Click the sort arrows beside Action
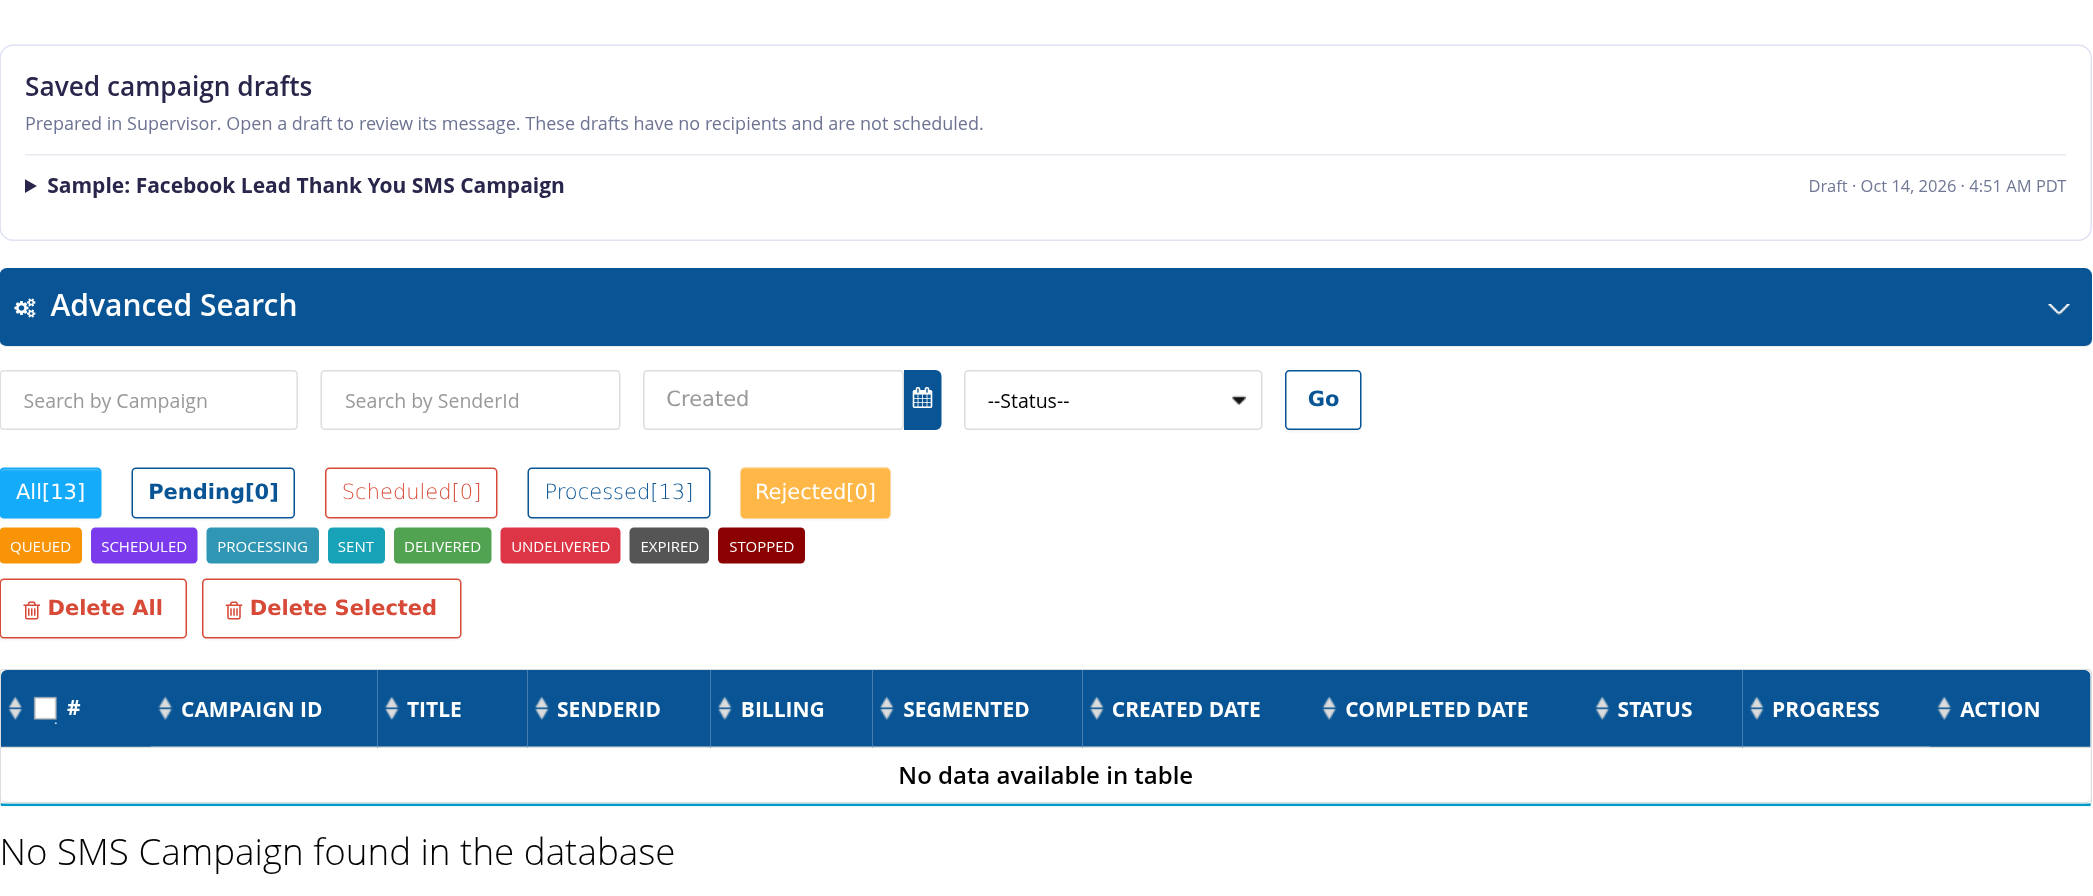 [1944, 709]
